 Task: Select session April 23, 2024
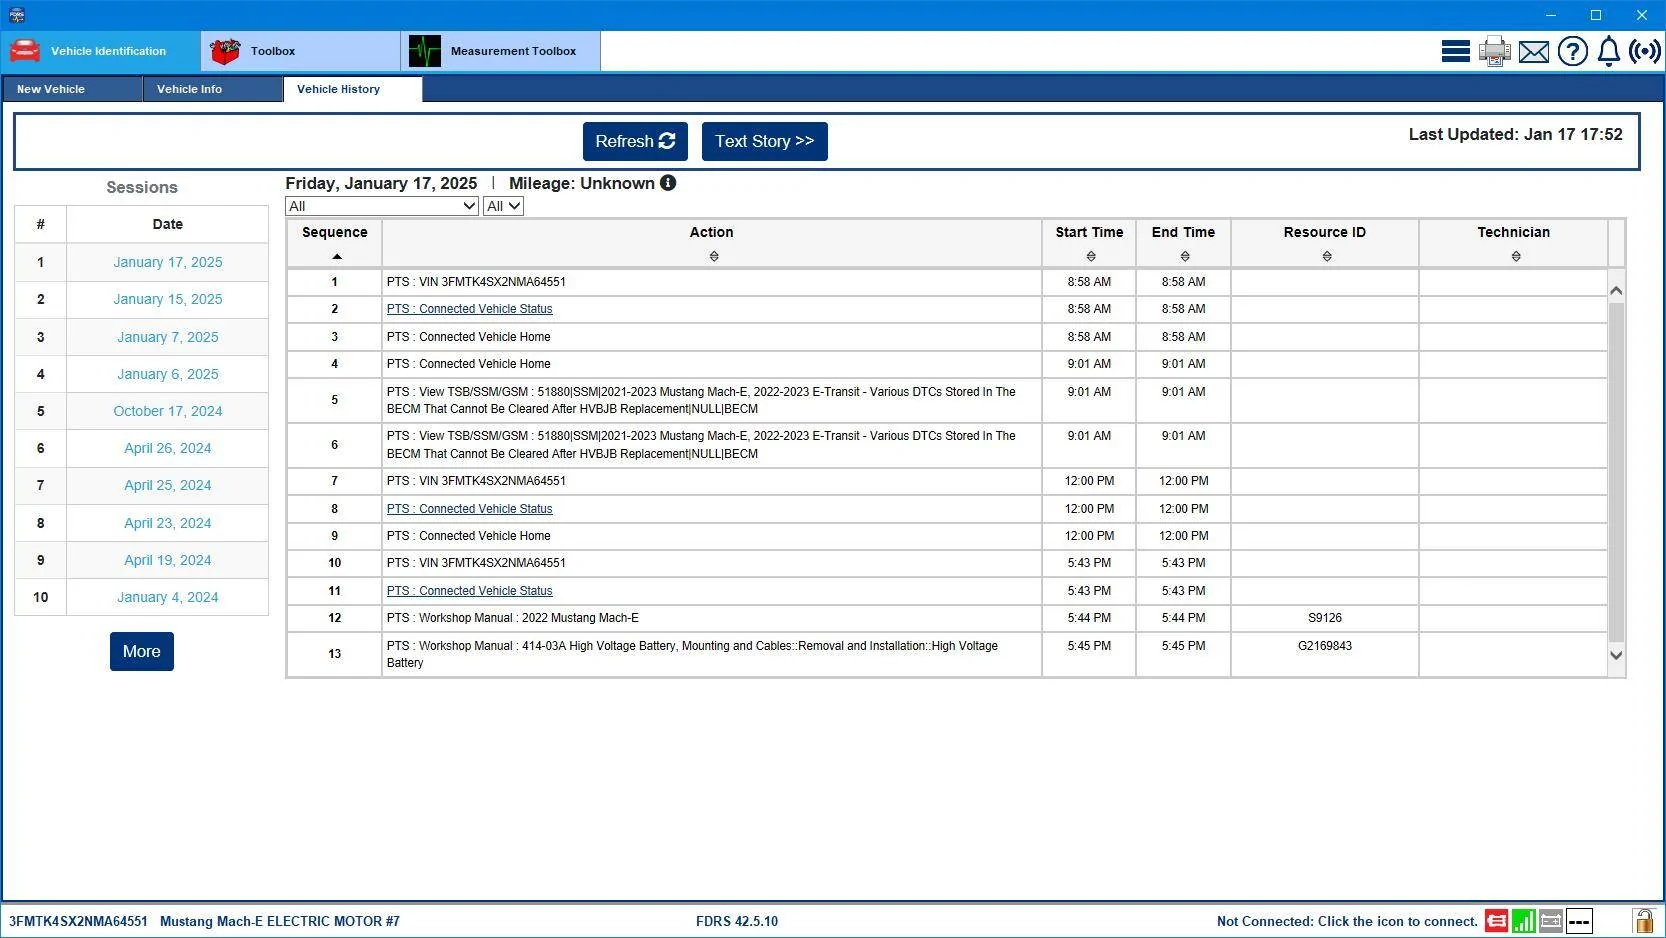click(x=168, y=523)
